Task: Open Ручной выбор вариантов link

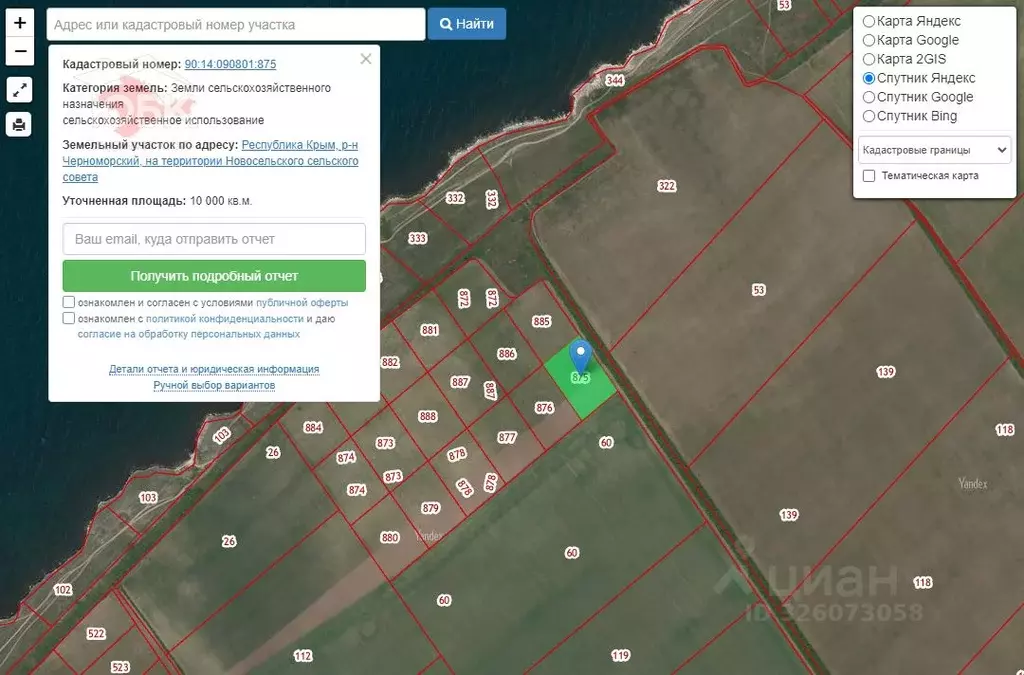Action: 214,385
